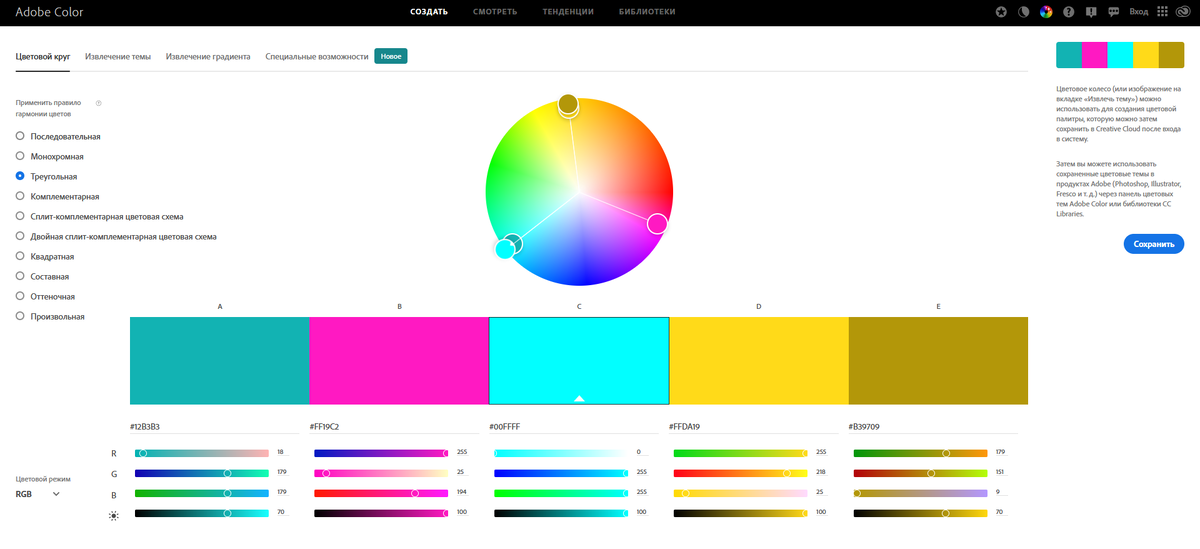Click the dark teal handle on the color wheel
This screenshot has width=1200, height=549.
[514, 242]
